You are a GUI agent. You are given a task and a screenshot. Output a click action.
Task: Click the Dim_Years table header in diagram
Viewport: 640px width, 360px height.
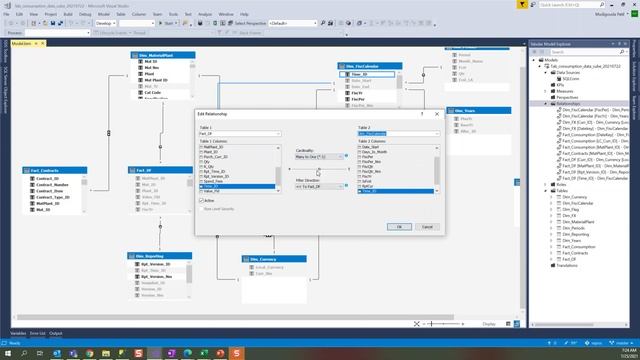479,111
